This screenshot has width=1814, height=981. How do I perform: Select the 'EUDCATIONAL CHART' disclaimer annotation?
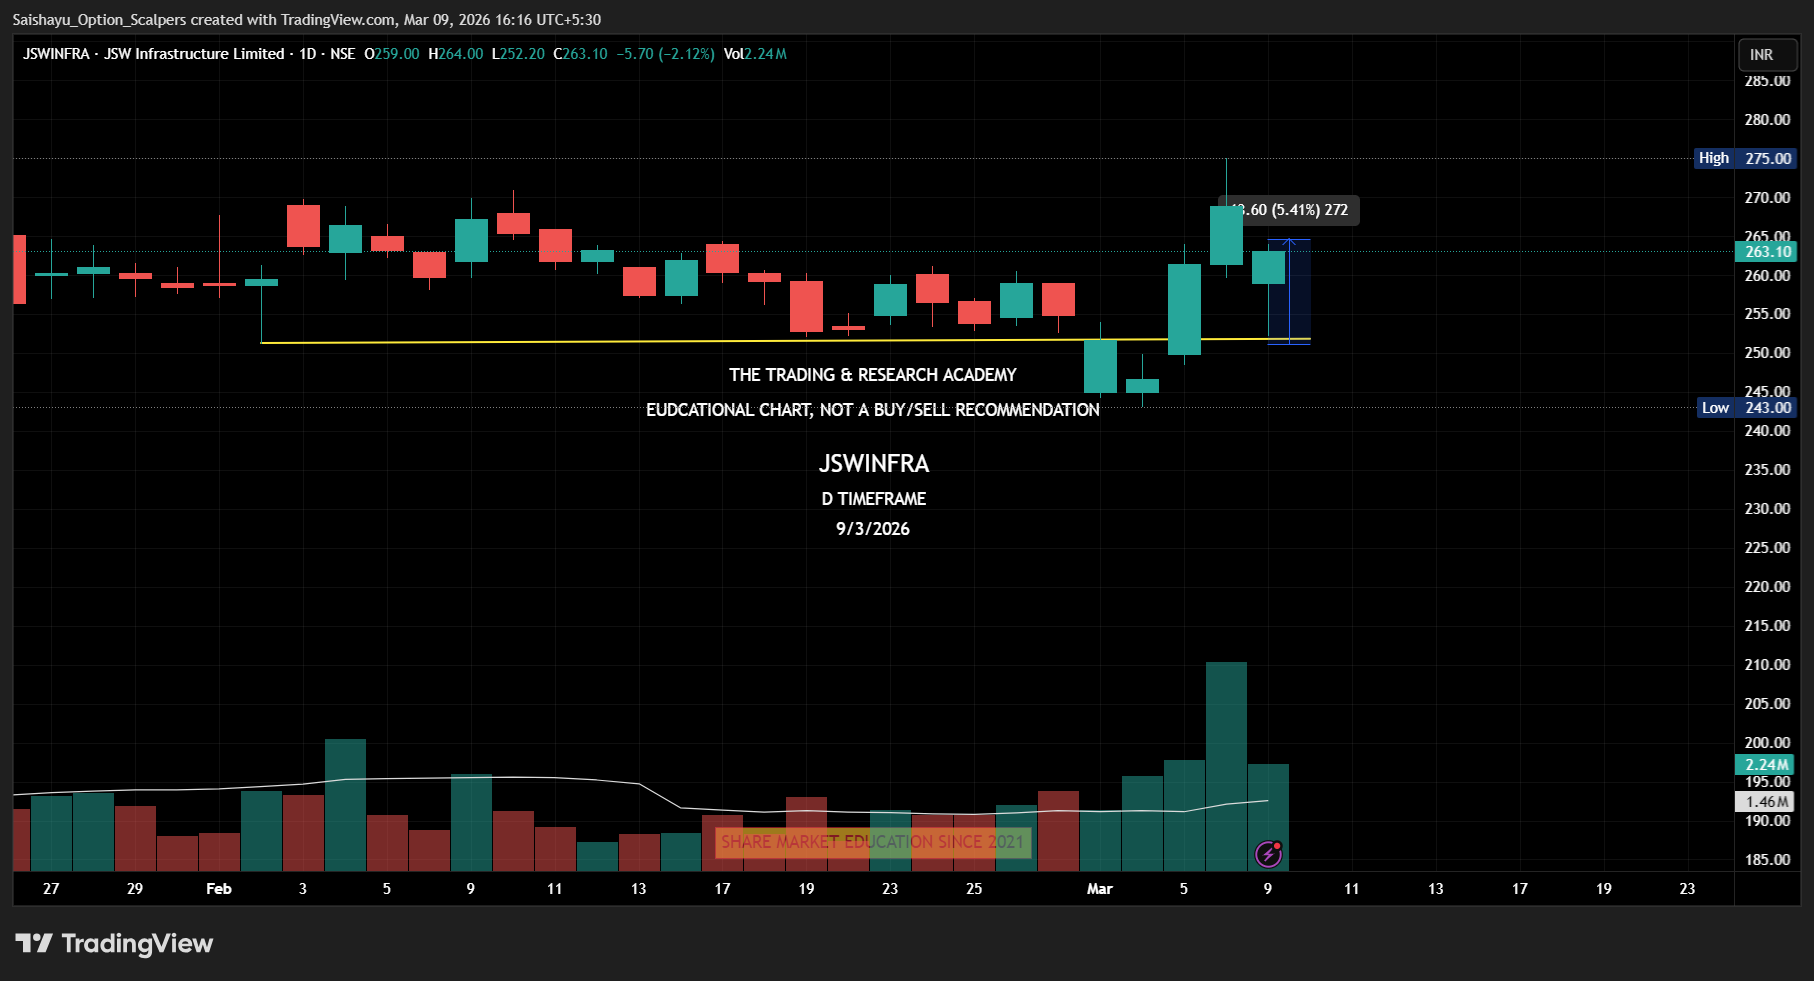[x=873, y=410]
